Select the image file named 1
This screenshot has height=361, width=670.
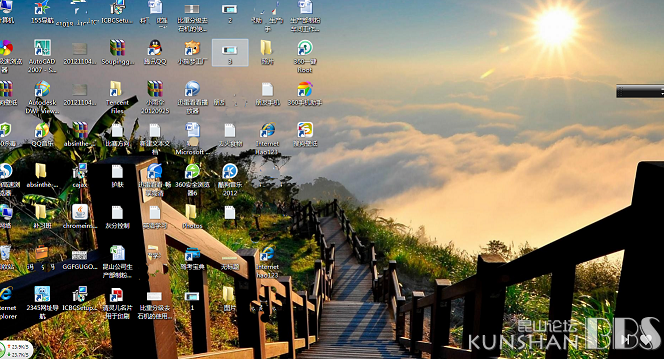pyautogui.click(x=192, y=300)
